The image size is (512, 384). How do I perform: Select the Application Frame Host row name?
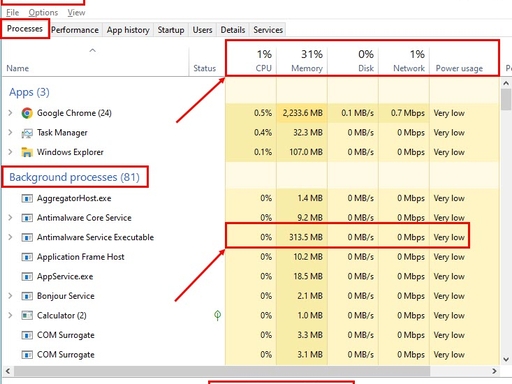tap(80, 257)
